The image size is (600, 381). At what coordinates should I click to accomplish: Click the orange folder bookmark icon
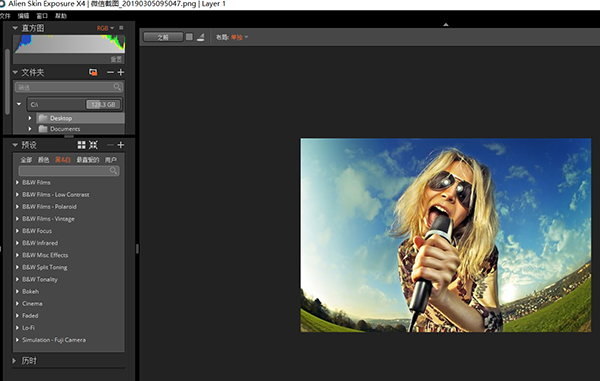point(93,72)
